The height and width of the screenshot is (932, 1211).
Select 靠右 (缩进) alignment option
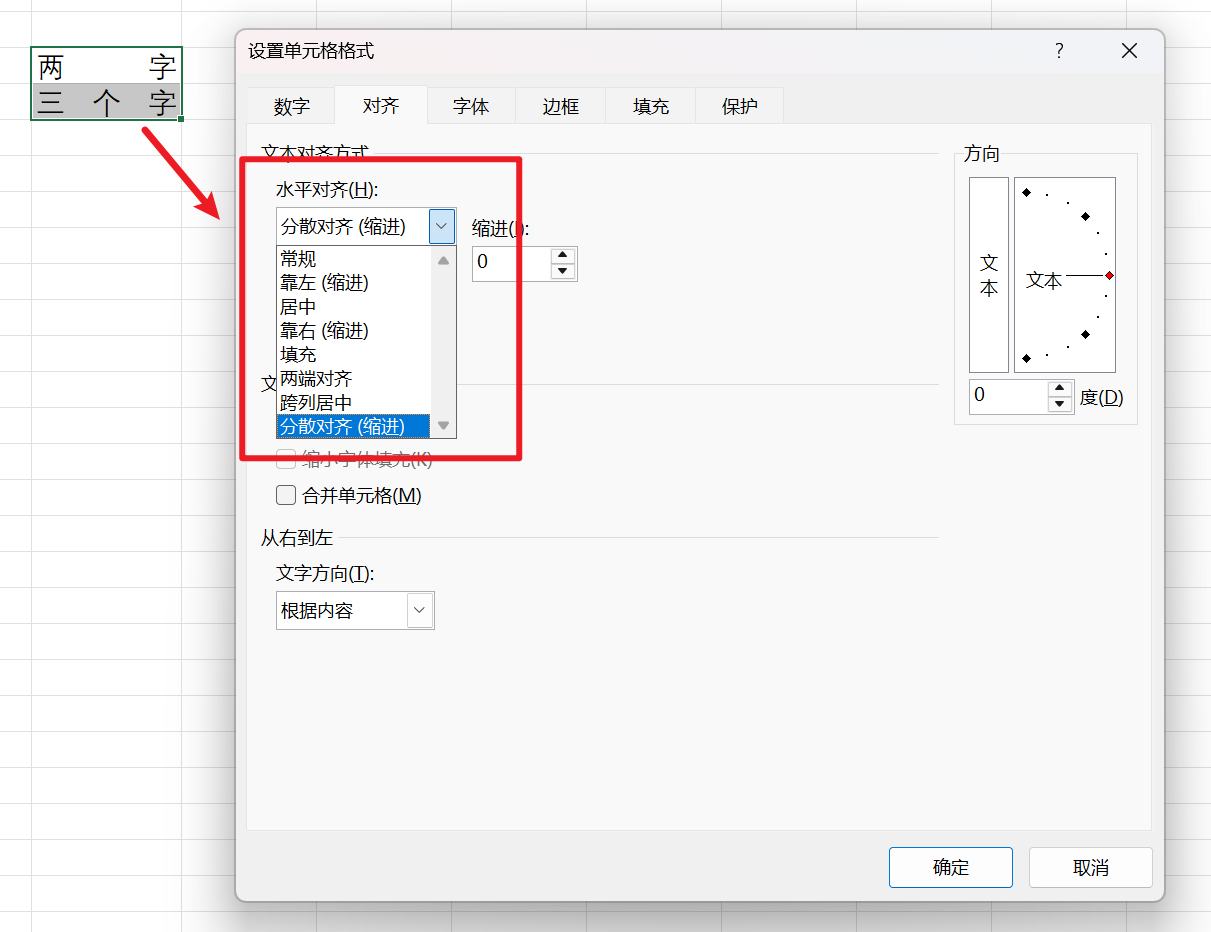click(354, 331)
